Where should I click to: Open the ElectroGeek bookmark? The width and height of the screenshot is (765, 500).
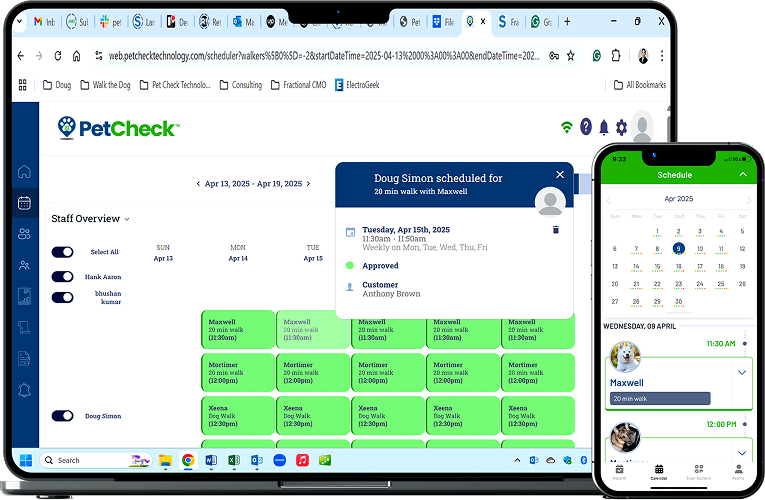coord(357,85)
